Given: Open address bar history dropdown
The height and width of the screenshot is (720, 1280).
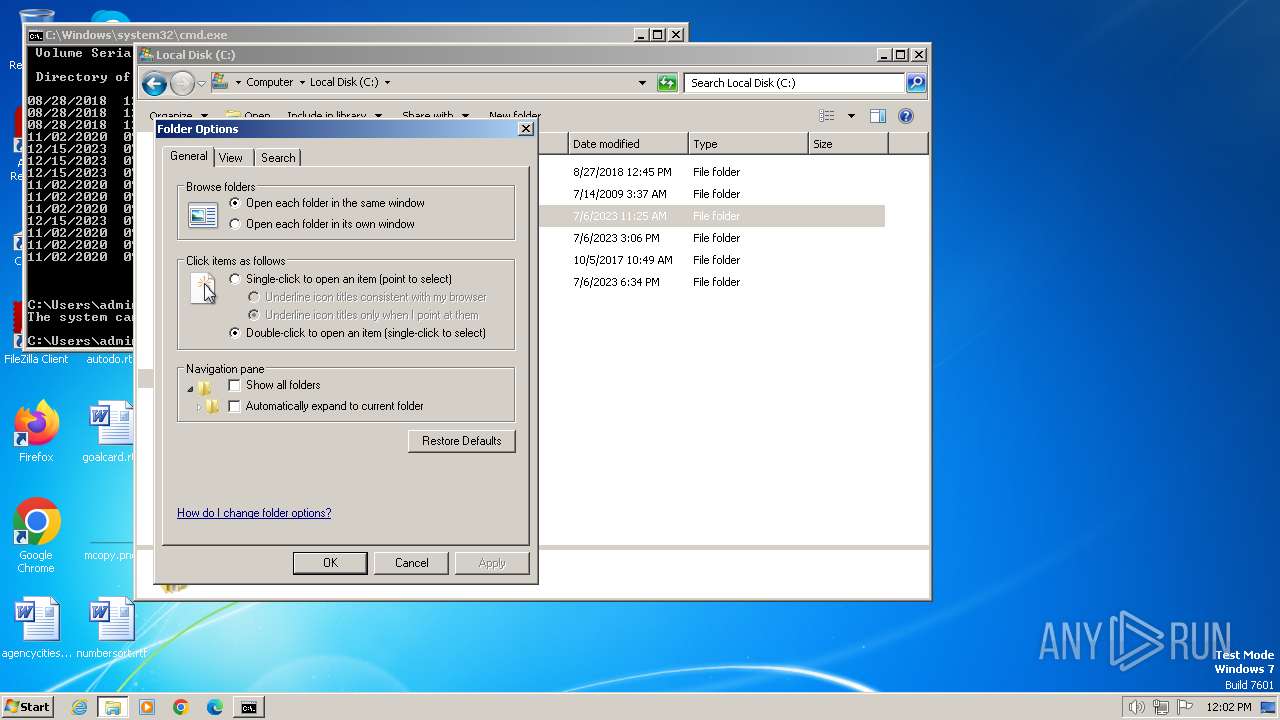Looking at the screenshot, I should (x=642, y=83).
